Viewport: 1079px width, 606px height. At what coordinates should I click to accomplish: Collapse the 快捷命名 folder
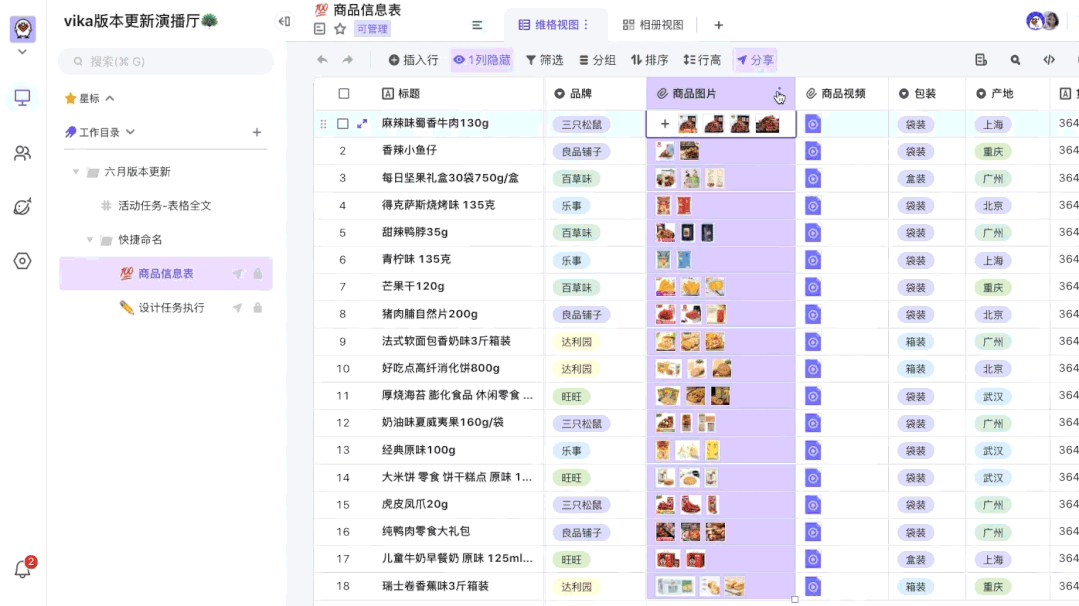coord(89,239)
